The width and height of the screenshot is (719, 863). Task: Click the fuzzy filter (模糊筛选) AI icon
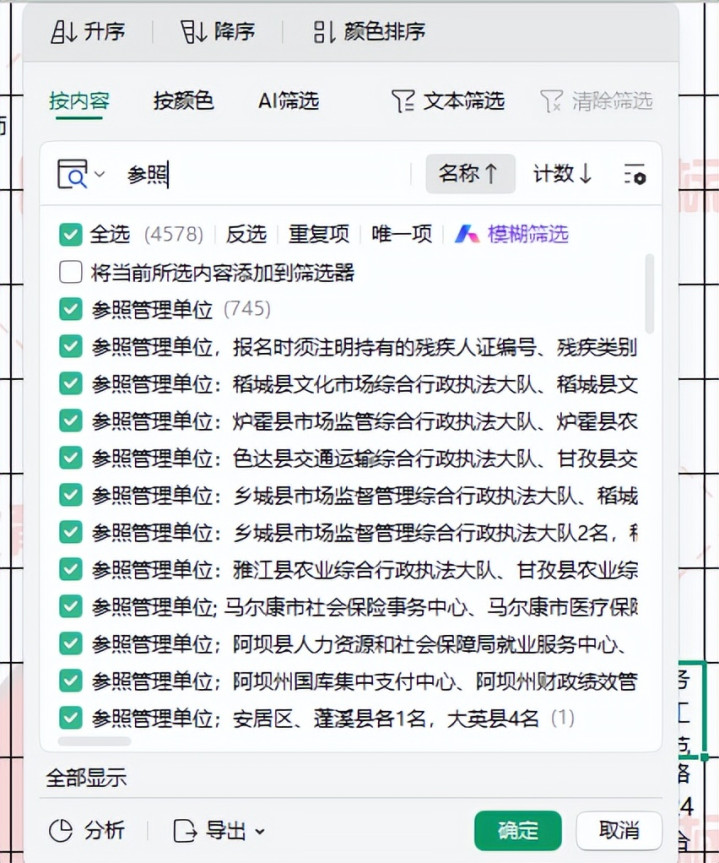[x=467, y=234]
